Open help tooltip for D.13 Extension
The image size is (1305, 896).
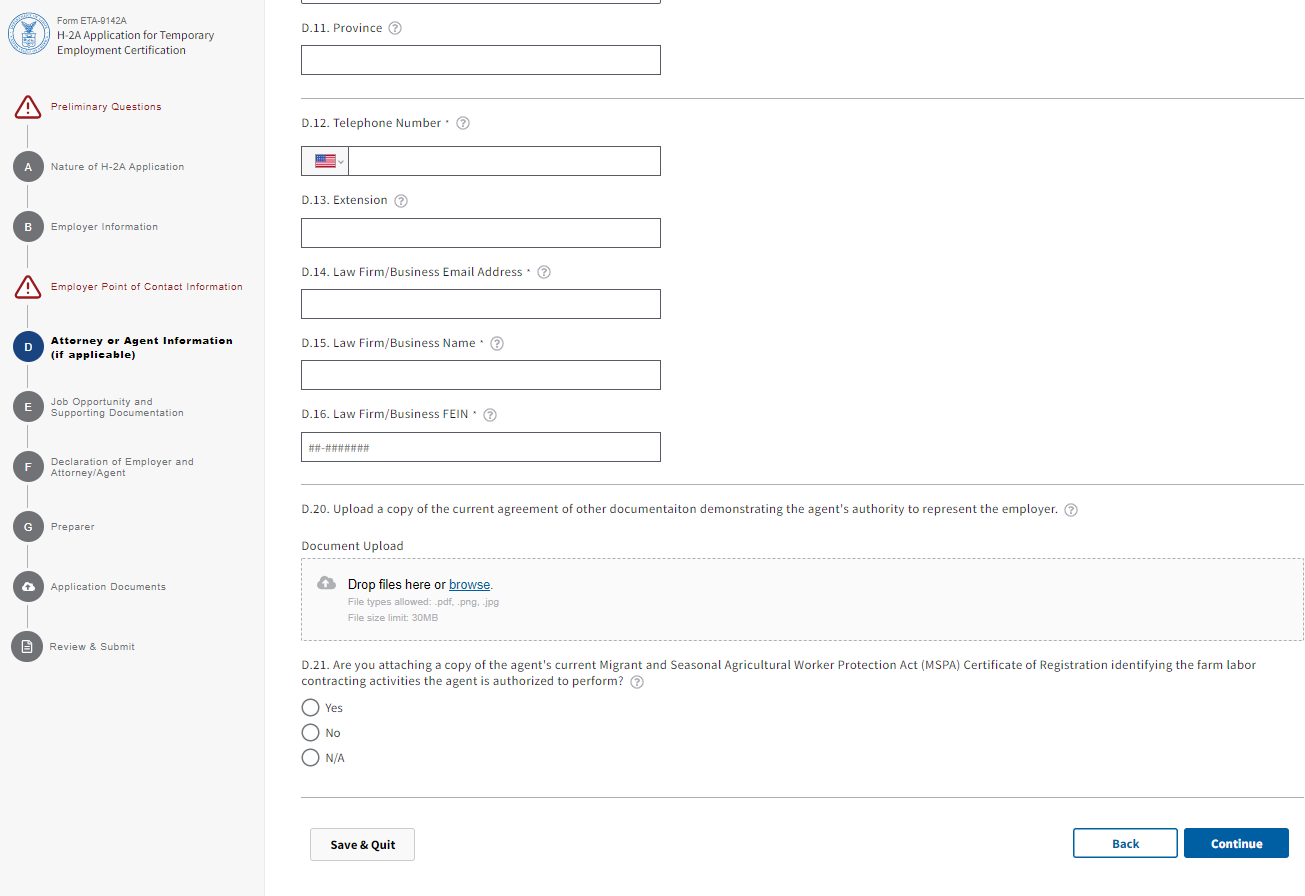[x=401, y=201]
